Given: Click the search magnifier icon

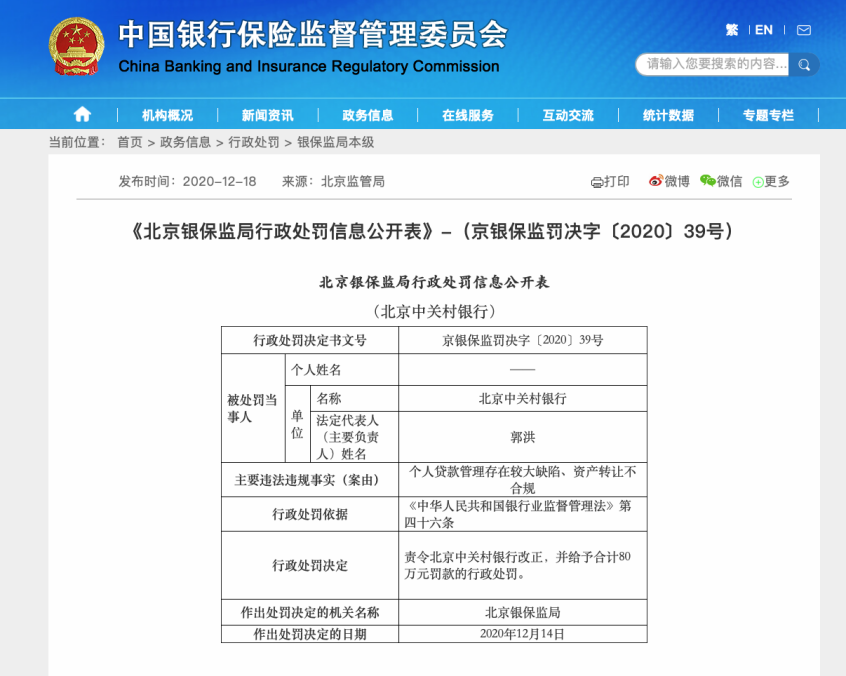Looking at the screenshot, I should [804, 64].
